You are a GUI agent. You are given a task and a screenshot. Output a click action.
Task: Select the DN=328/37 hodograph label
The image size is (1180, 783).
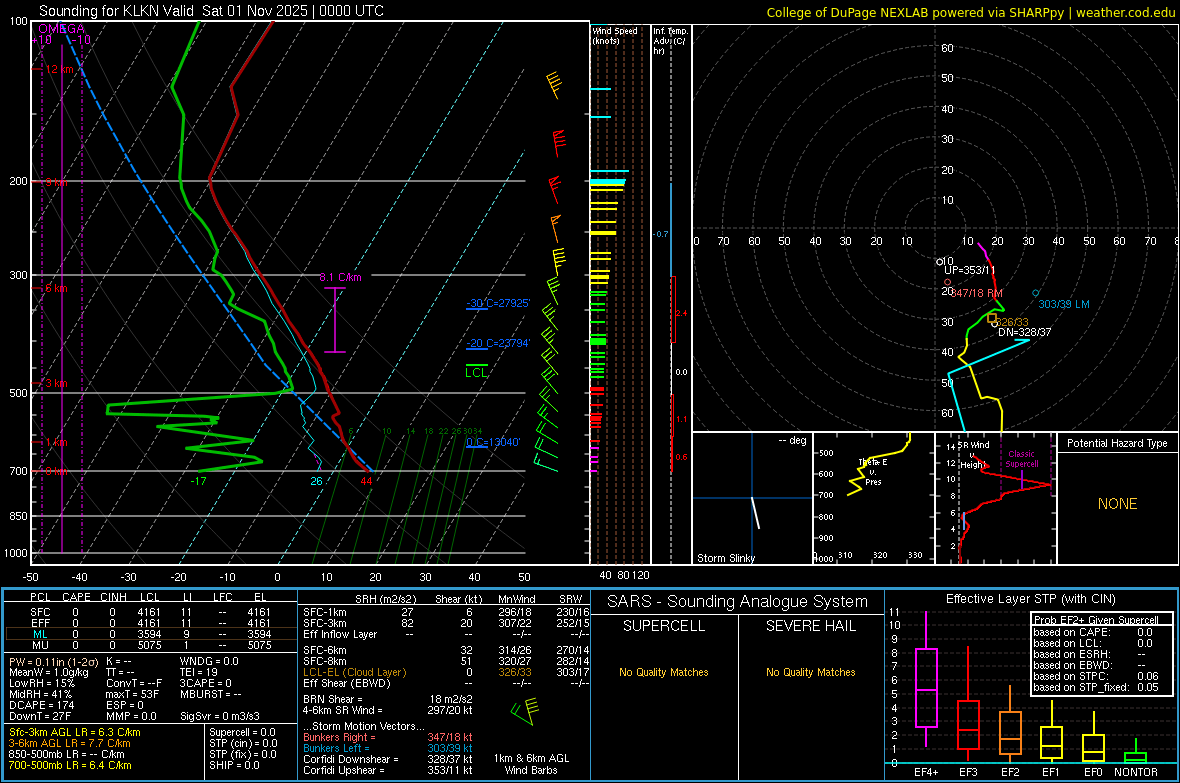1024,332
